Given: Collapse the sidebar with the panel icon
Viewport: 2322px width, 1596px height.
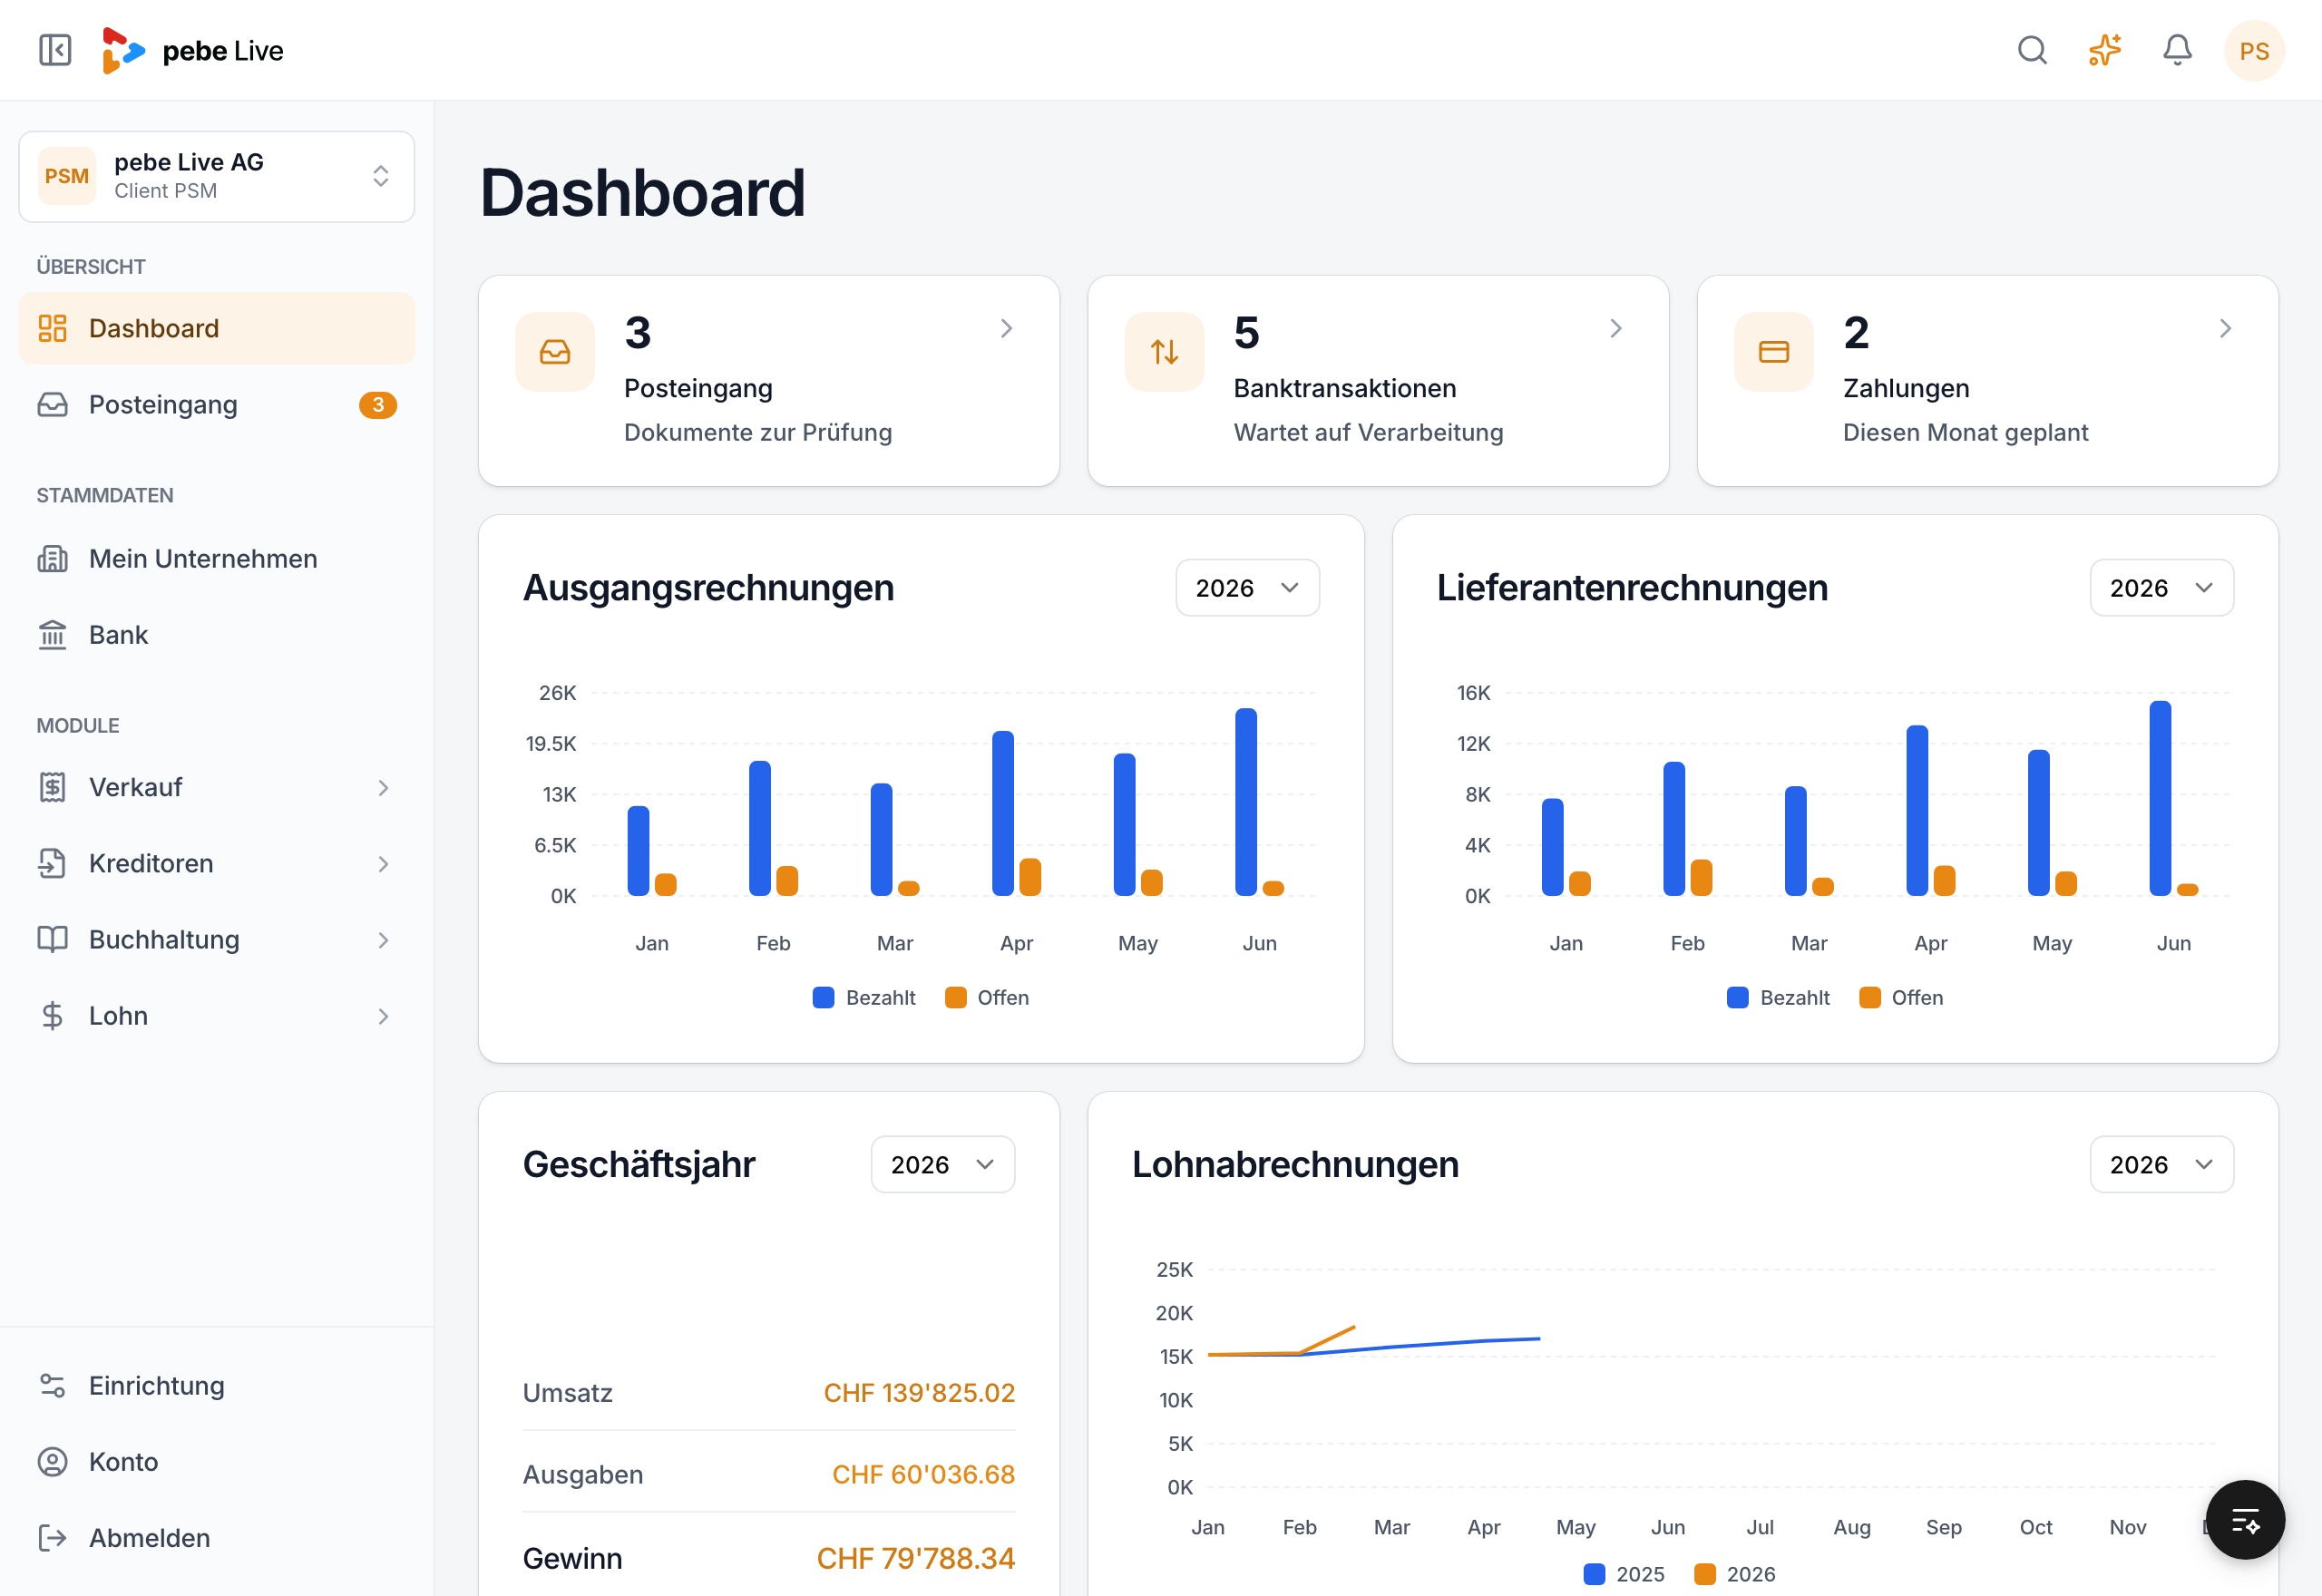Looking at the screenshot, I should pos(55,50).
